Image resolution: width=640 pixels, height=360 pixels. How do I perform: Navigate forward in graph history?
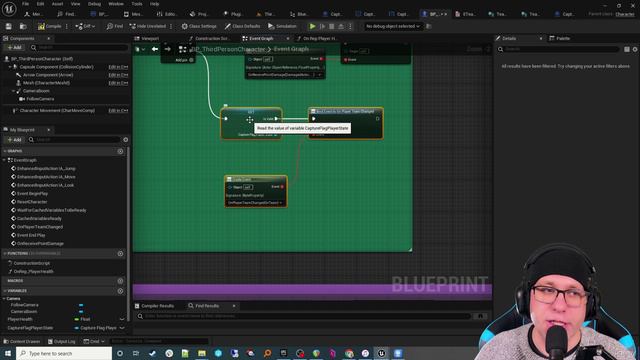point(167,49)
